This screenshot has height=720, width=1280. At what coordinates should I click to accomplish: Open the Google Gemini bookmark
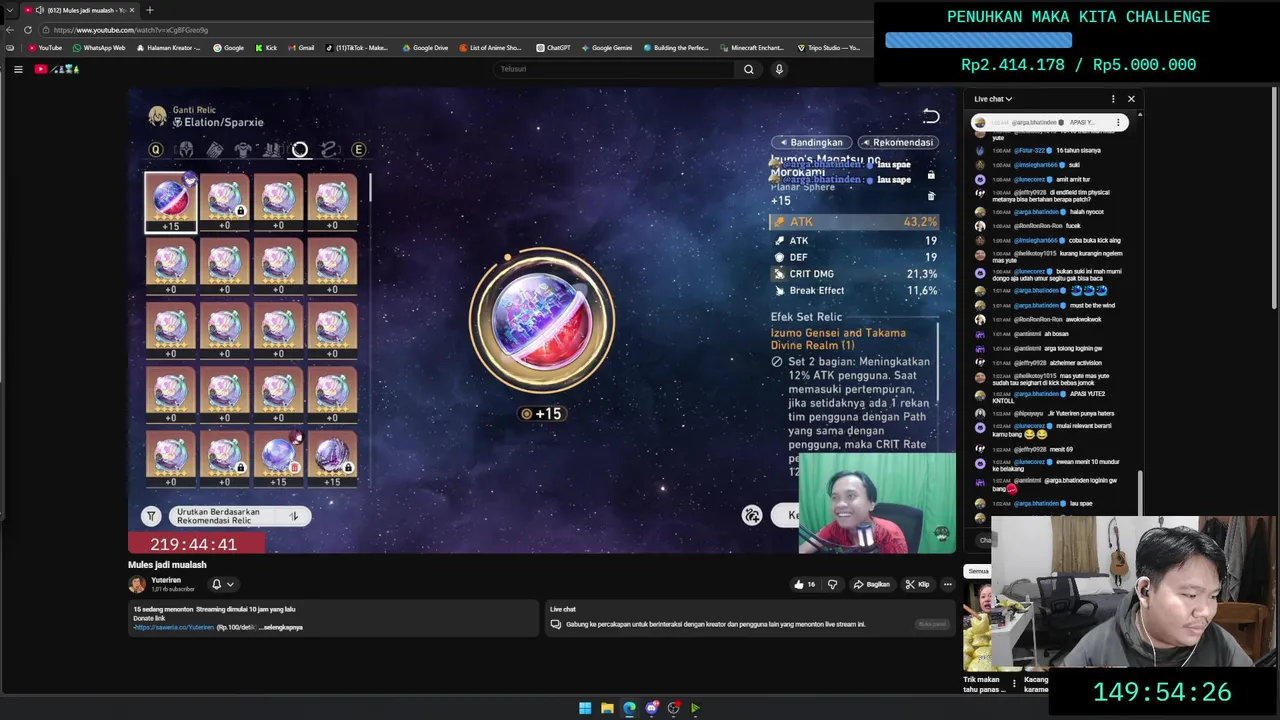coord(606,48)
